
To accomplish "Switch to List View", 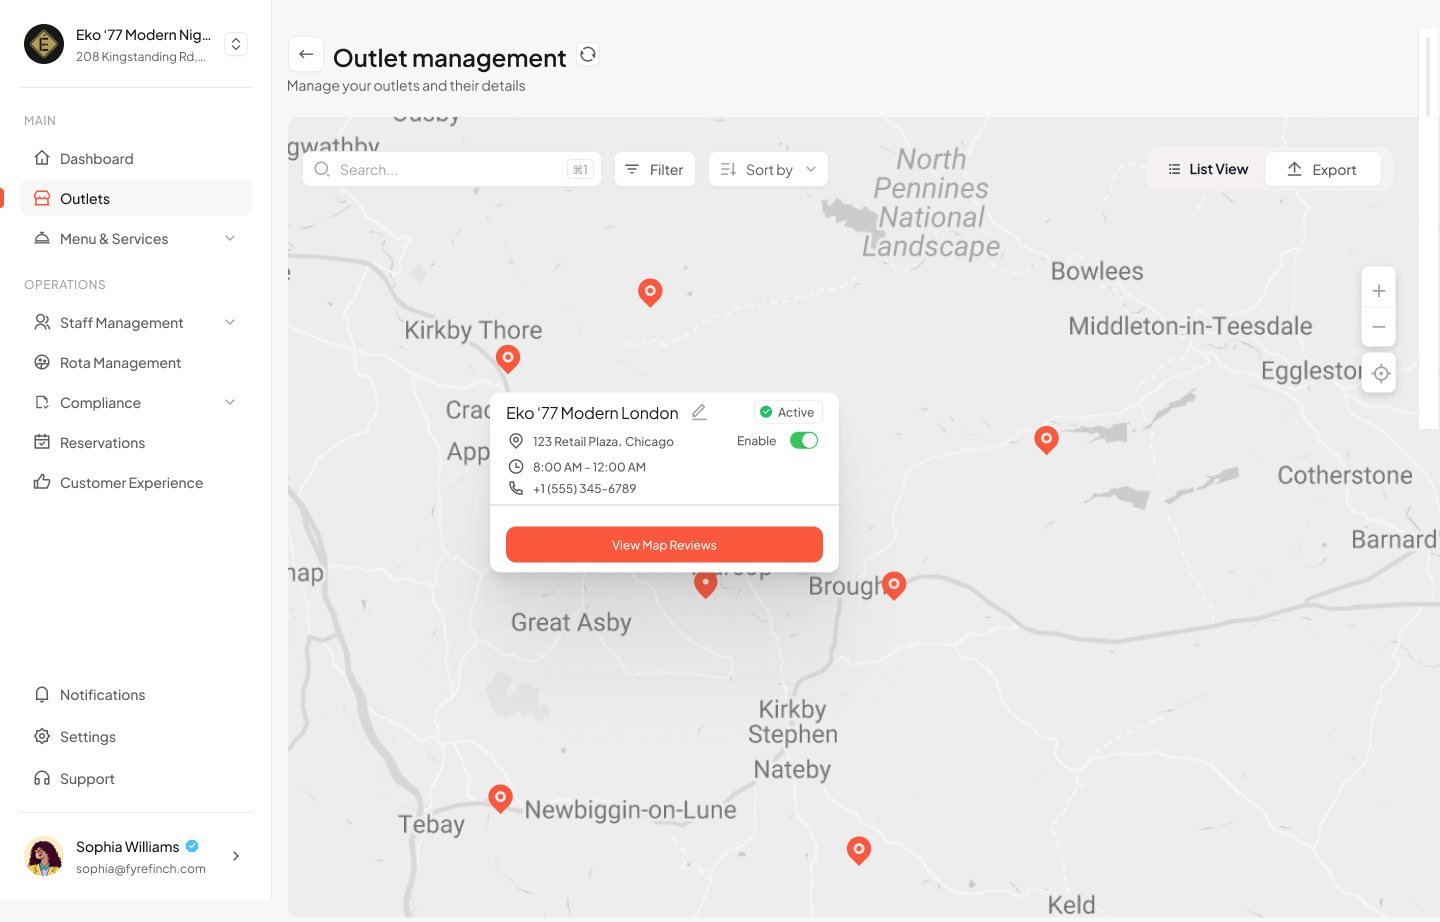I will click(x=1207, y=169).
